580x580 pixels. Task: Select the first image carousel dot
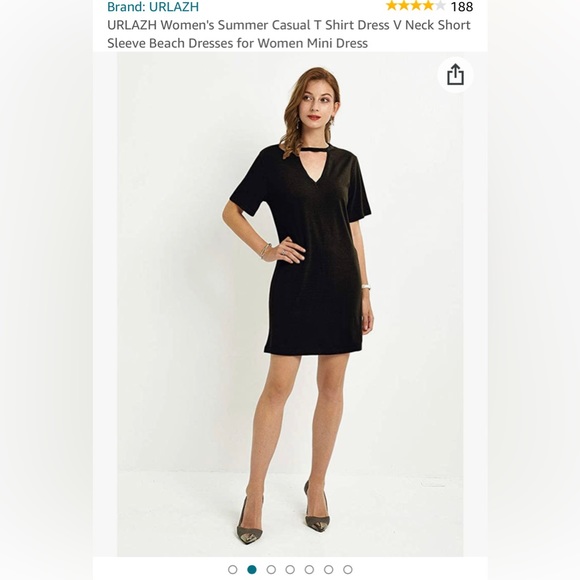[233, 569]
